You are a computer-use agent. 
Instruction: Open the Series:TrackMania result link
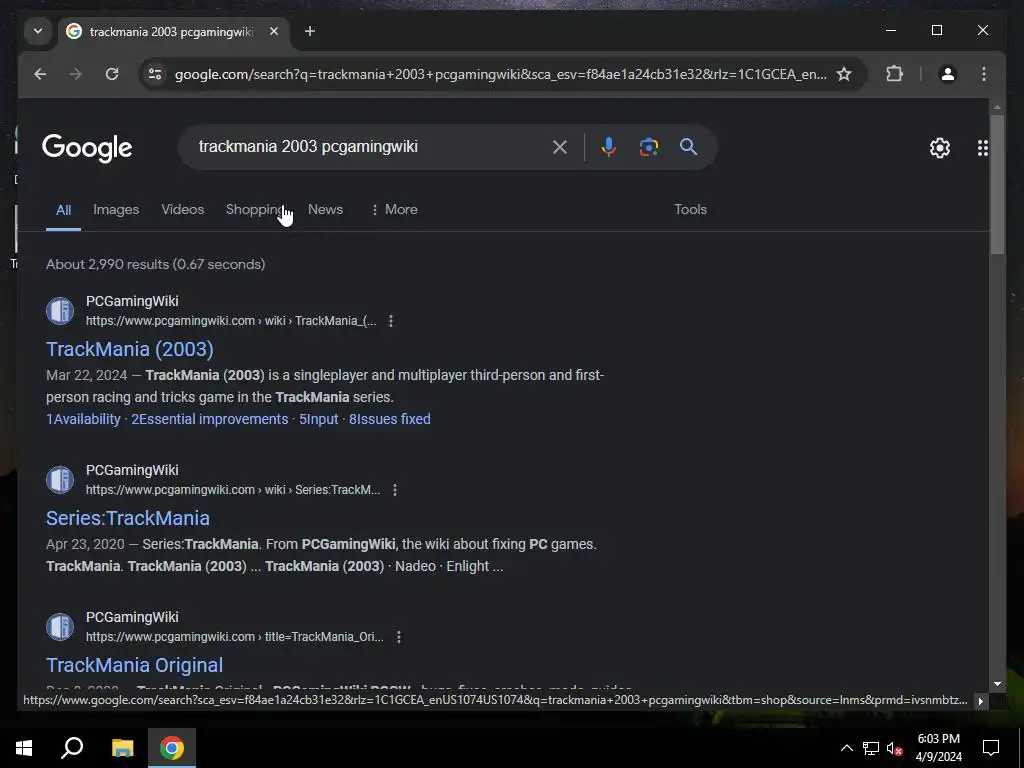click(x=128, y=519)
